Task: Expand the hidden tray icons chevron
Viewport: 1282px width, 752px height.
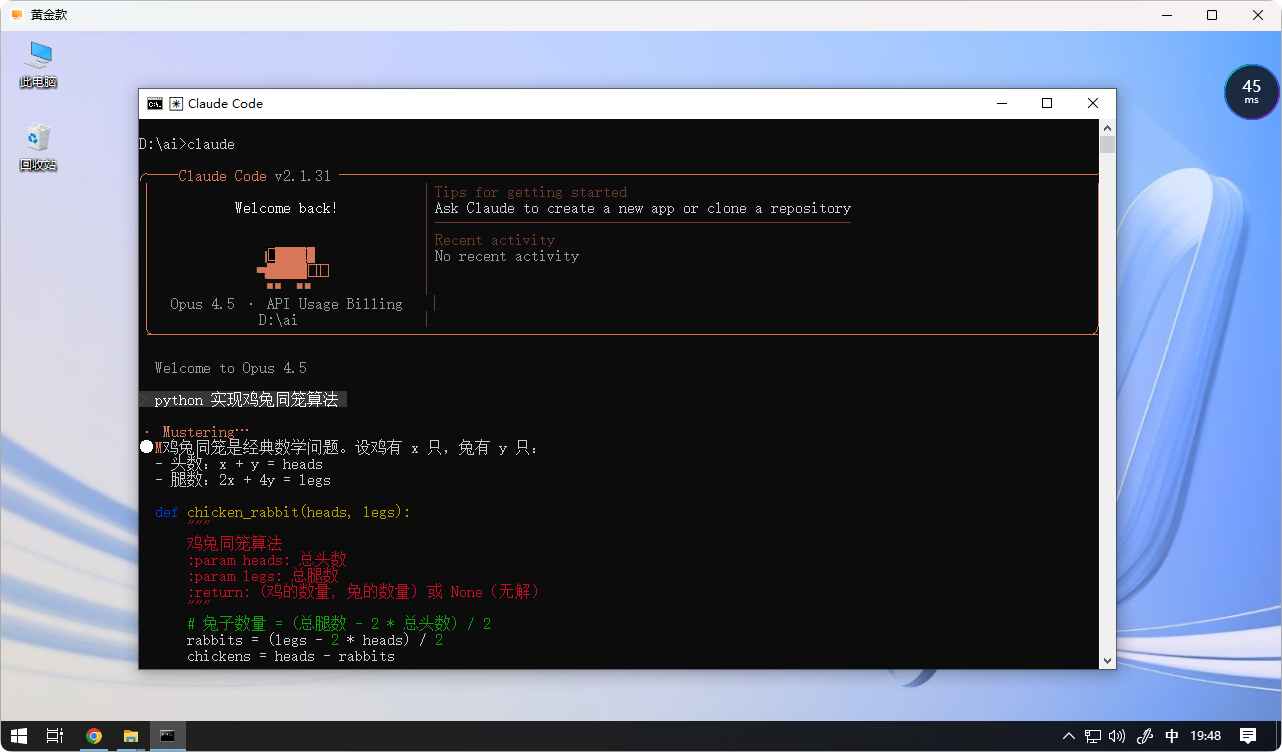Action: (1069, 736)
